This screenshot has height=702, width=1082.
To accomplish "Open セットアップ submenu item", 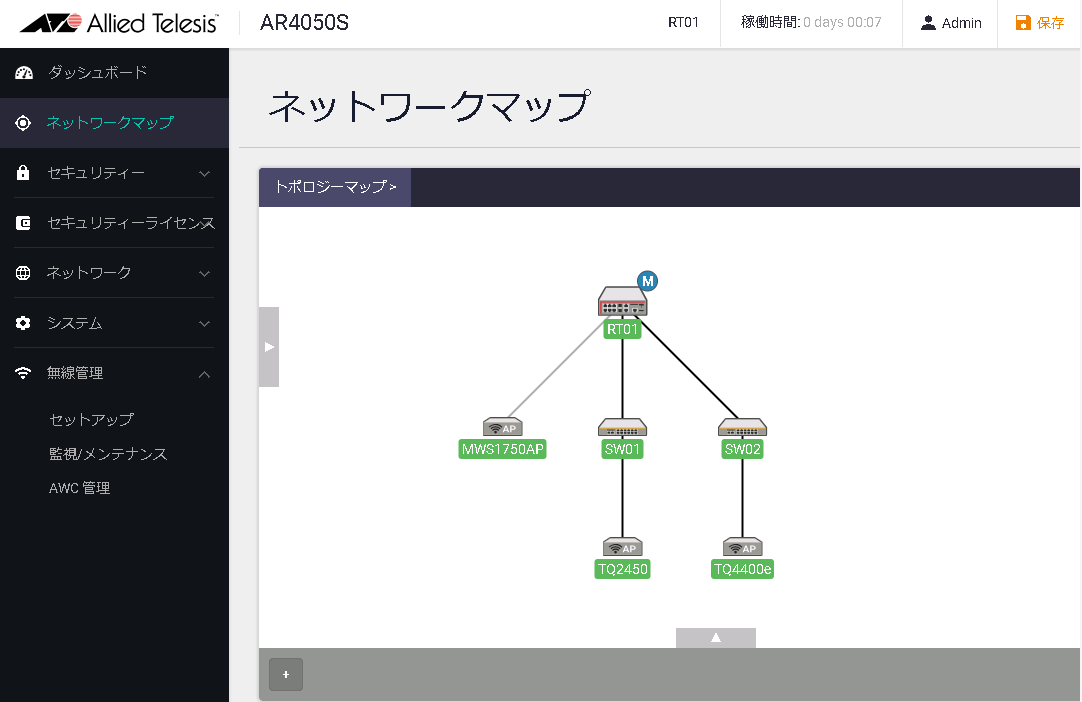I will click(x=91, y=420).
